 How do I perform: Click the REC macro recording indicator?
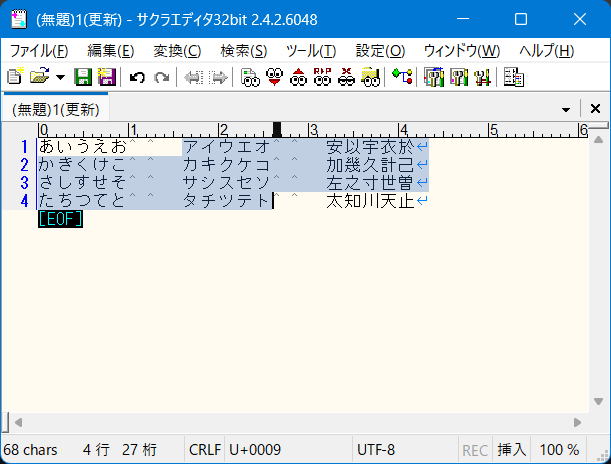pos(475,450)
